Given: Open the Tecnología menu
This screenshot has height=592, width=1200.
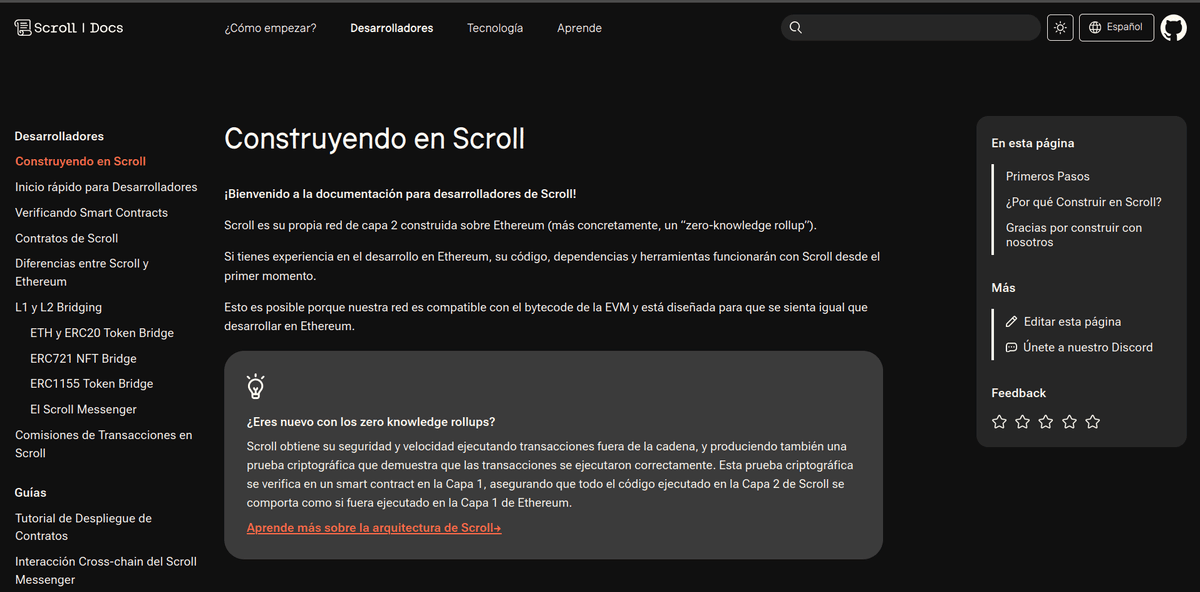Looking at the screenshot, I should (495, 28).
